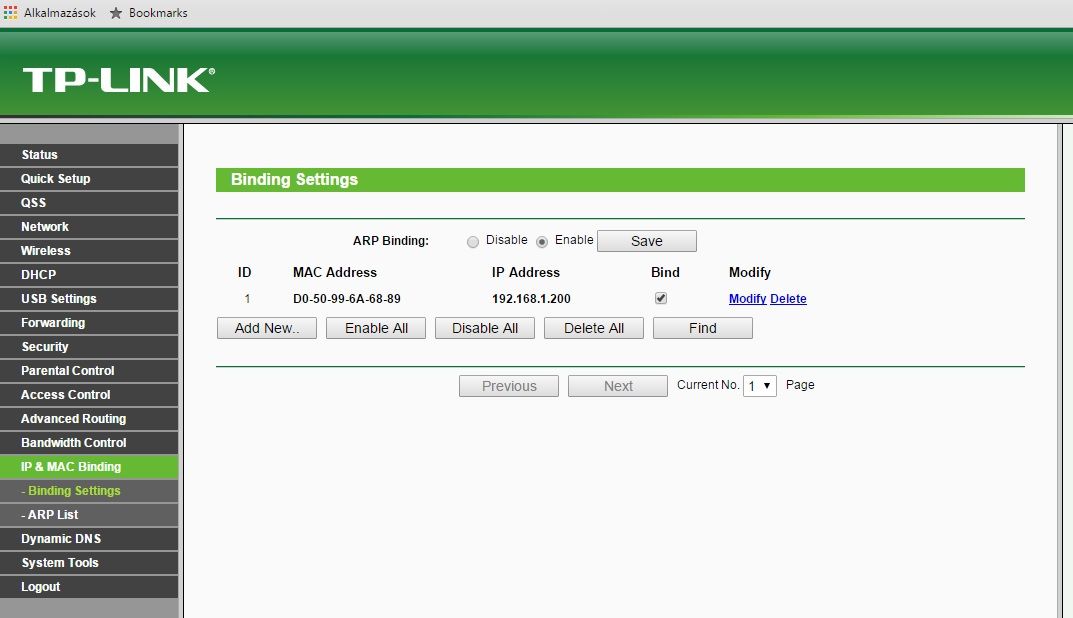Open Dynamic DNS settings

[89, 538]
